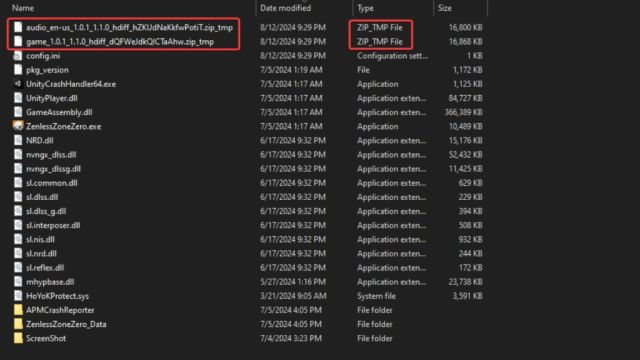640x360 pixels.
Task: Select the sl.interposer.dll file name
Action: point(53,225)
